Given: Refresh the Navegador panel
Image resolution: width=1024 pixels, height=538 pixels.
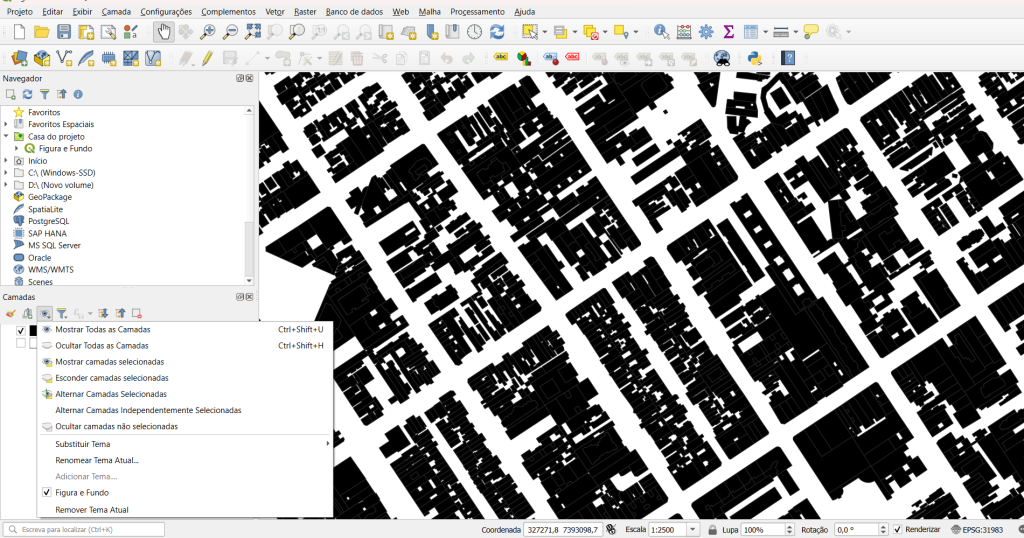Looking at the screenshot, I should [27, 95].
